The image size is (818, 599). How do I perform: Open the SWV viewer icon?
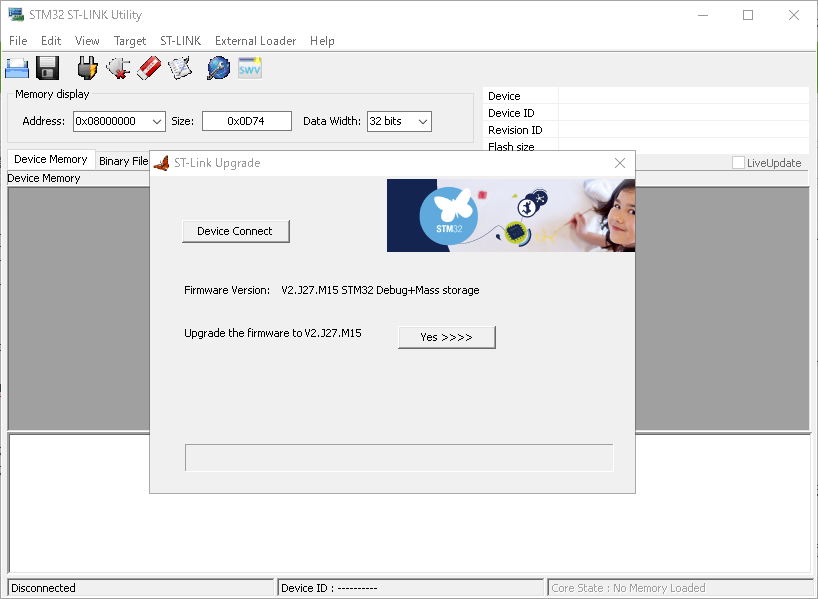tap(250, 68)
